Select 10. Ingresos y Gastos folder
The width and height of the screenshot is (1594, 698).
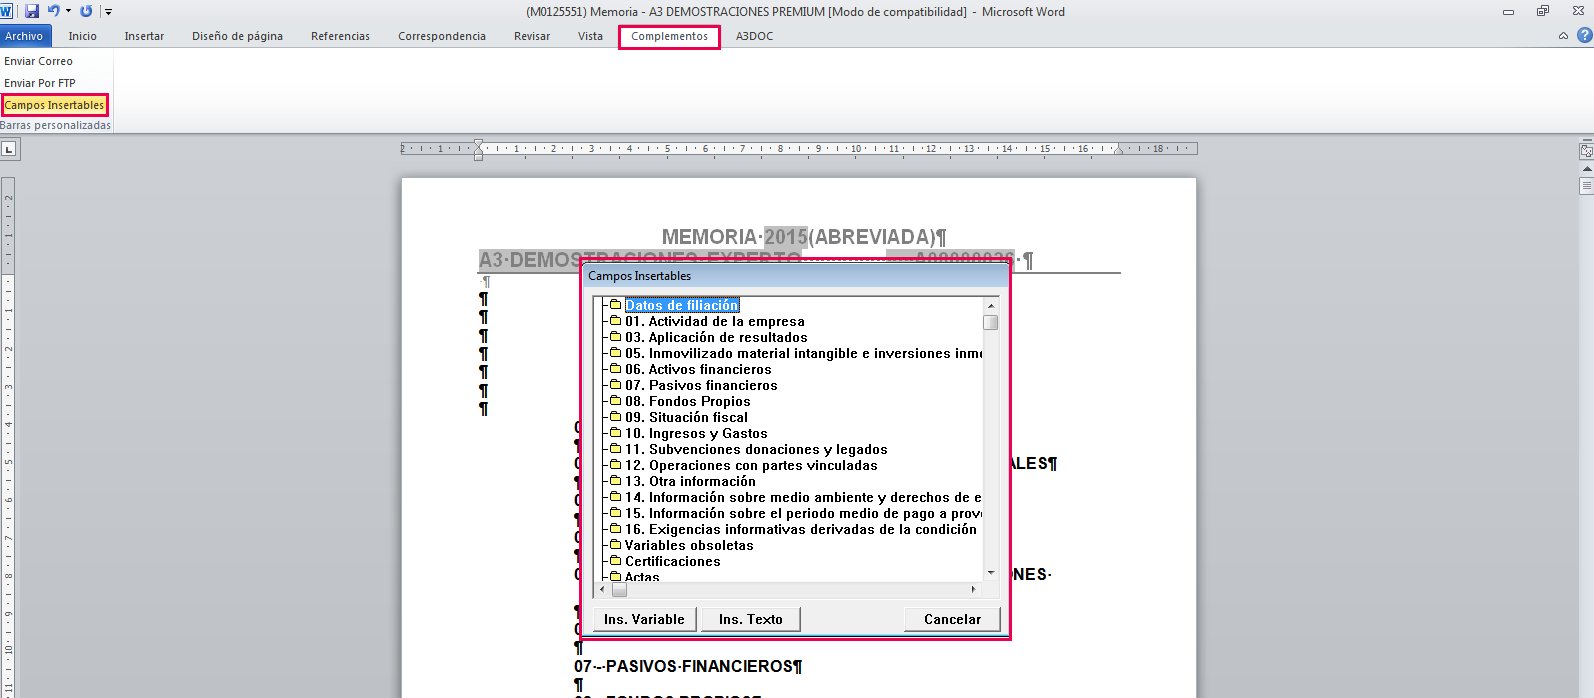(696, 433)
